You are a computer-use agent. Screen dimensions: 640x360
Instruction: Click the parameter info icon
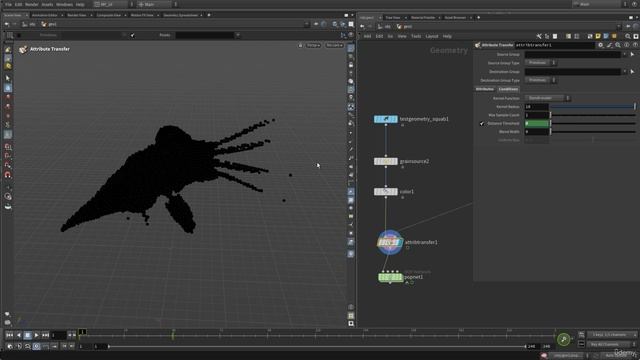coord(627,45)
